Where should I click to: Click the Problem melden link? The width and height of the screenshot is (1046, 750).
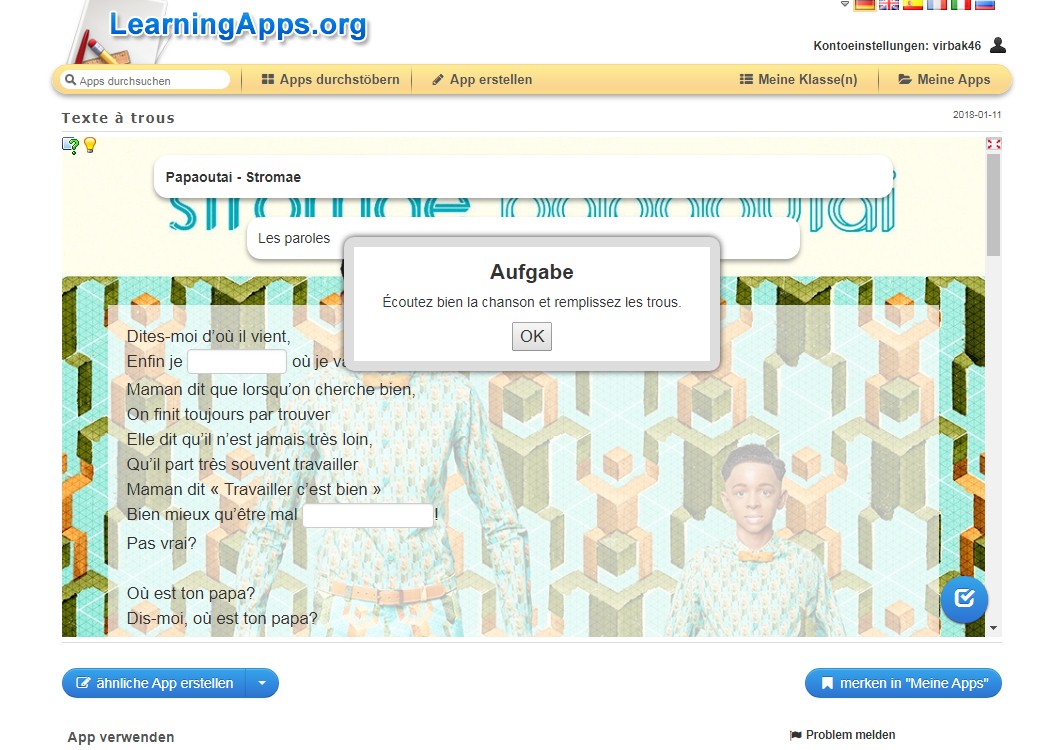(x=843, y=735)
